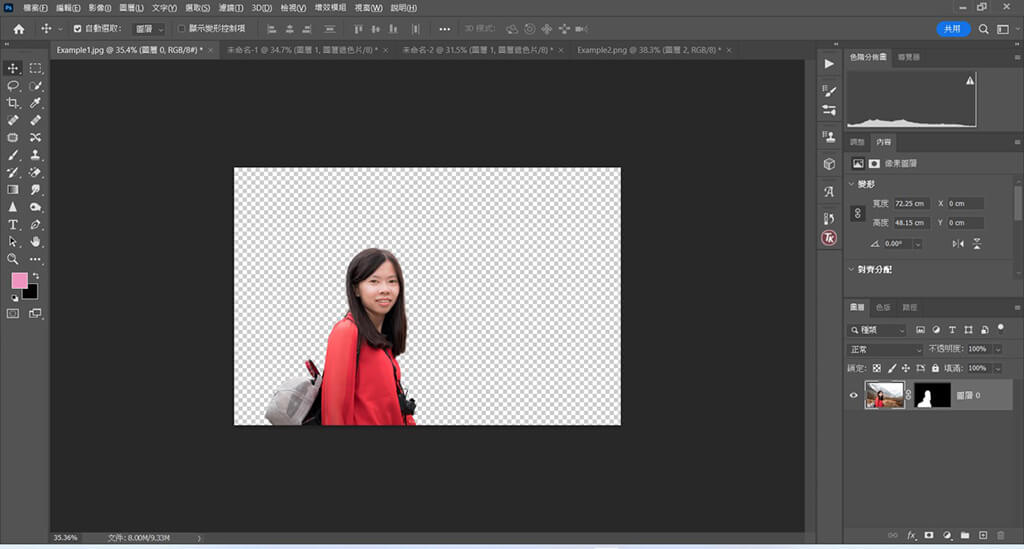Select the Rectangular Marquee tool

[35, 69]
